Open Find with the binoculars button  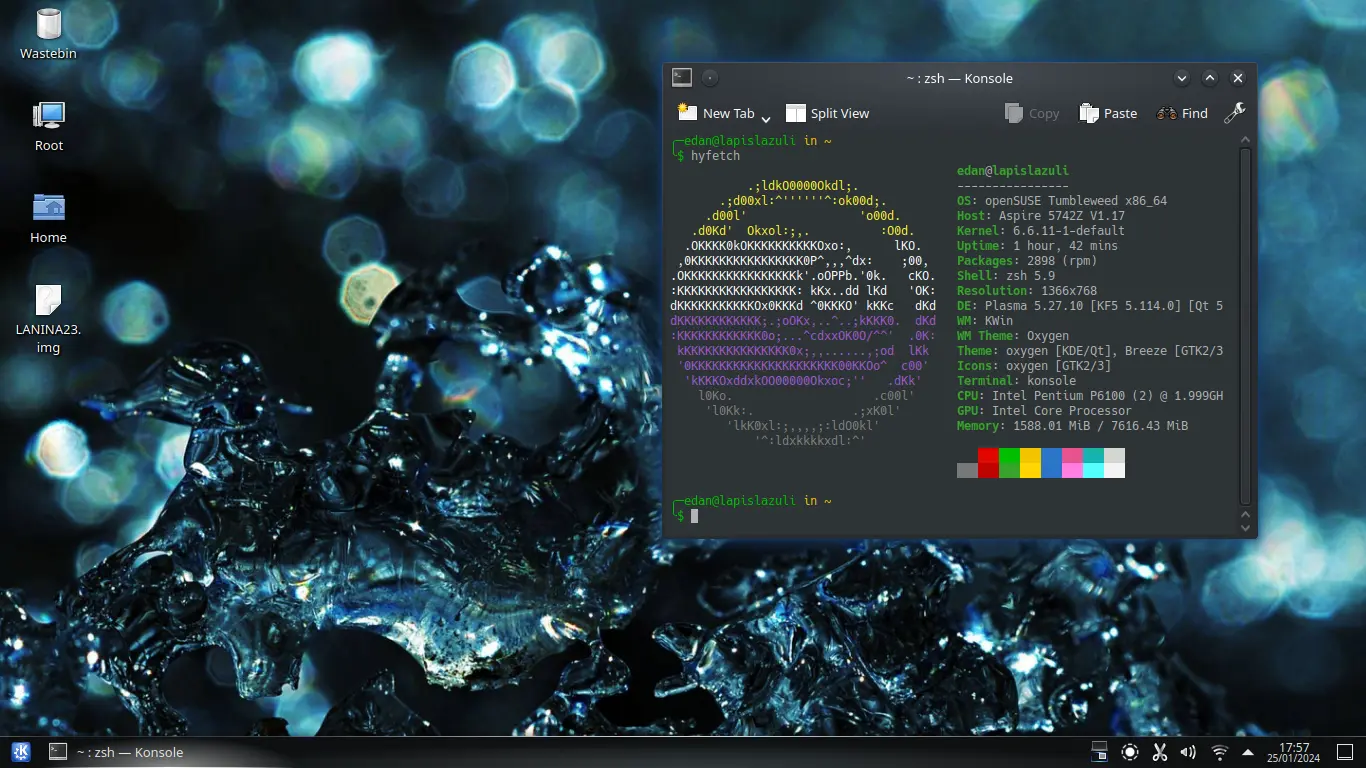click(x=1182, y=113)
